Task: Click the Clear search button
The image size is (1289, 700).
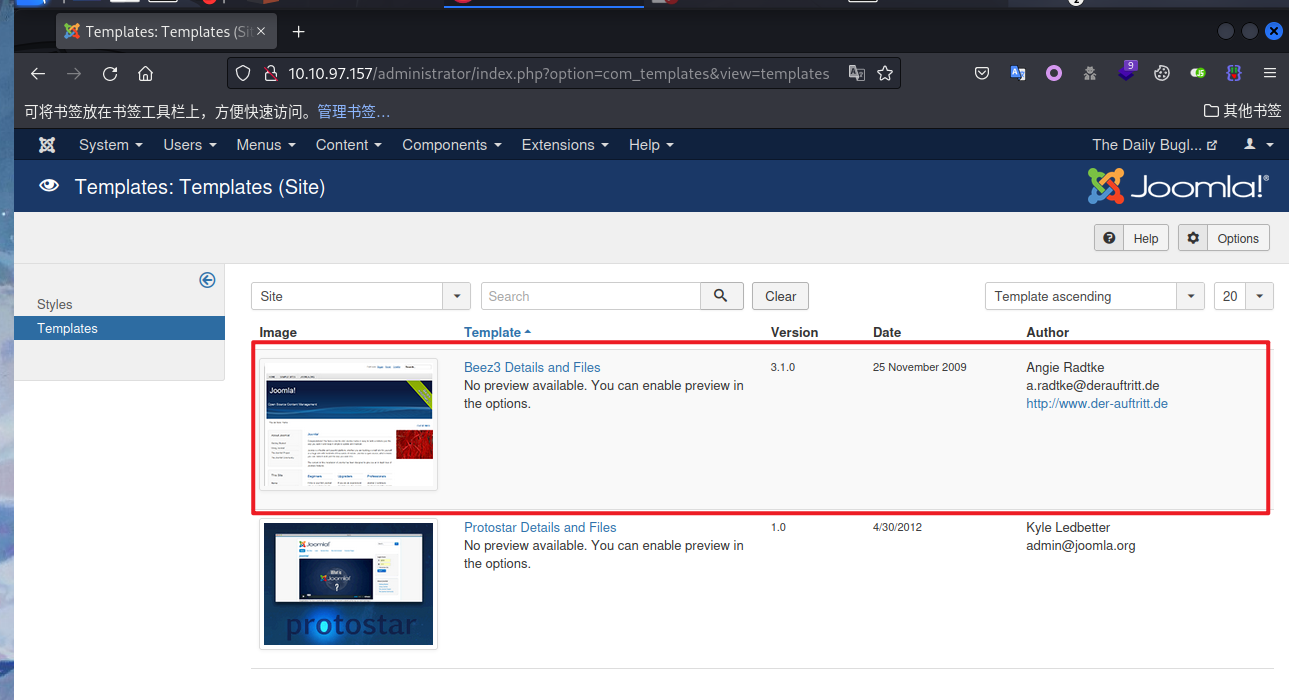Action: pos(780,296)
